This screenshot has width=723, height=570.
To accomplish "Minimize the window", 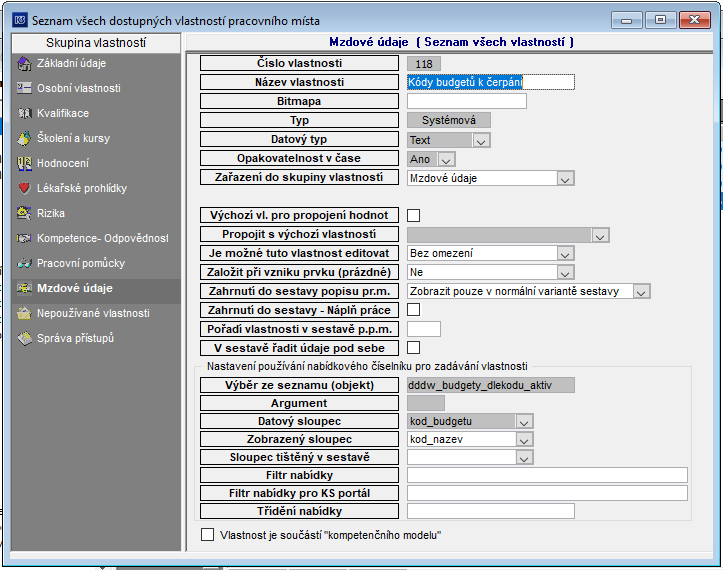I will [x=626, y=20].
